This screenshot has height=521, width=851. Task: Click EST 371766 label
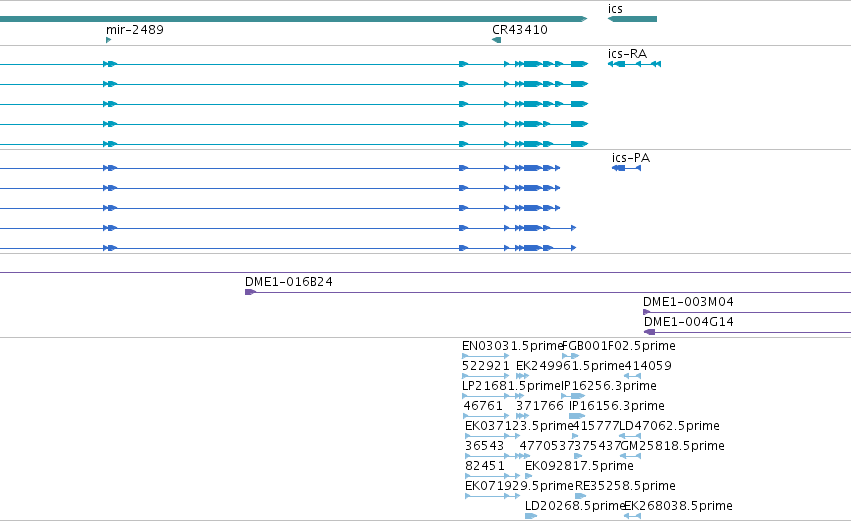[540, 406]
